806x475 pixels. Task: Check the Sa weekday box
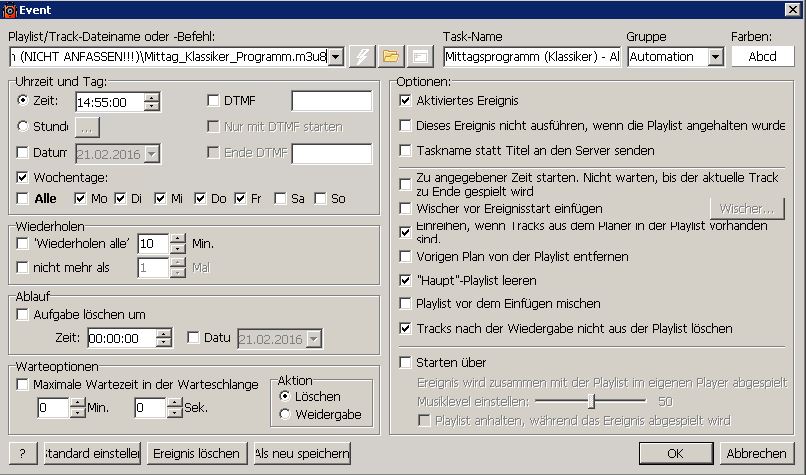click(x=281, y=198)
